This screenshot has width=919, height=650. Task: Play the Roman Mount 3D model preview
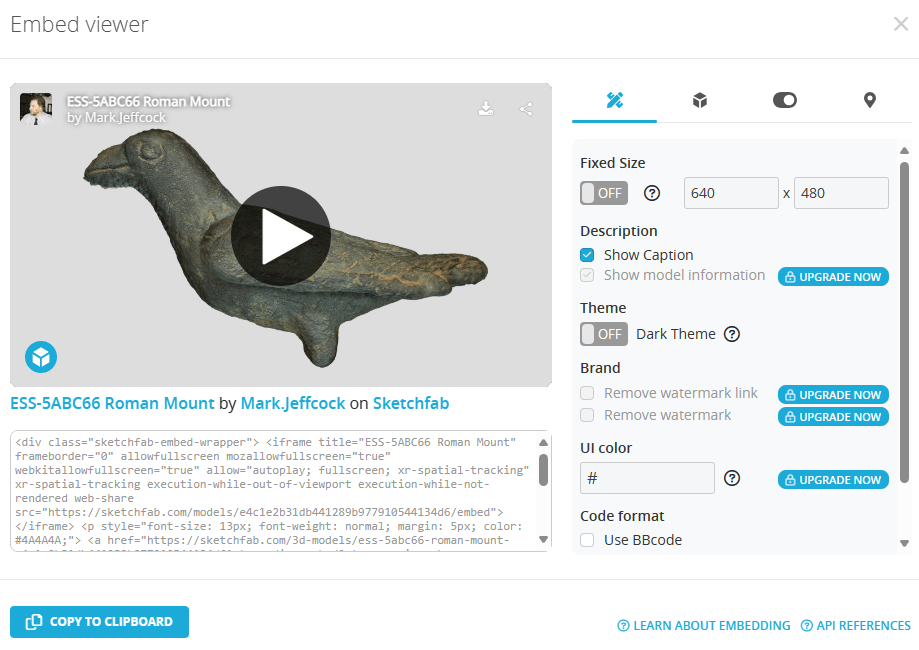281,236
